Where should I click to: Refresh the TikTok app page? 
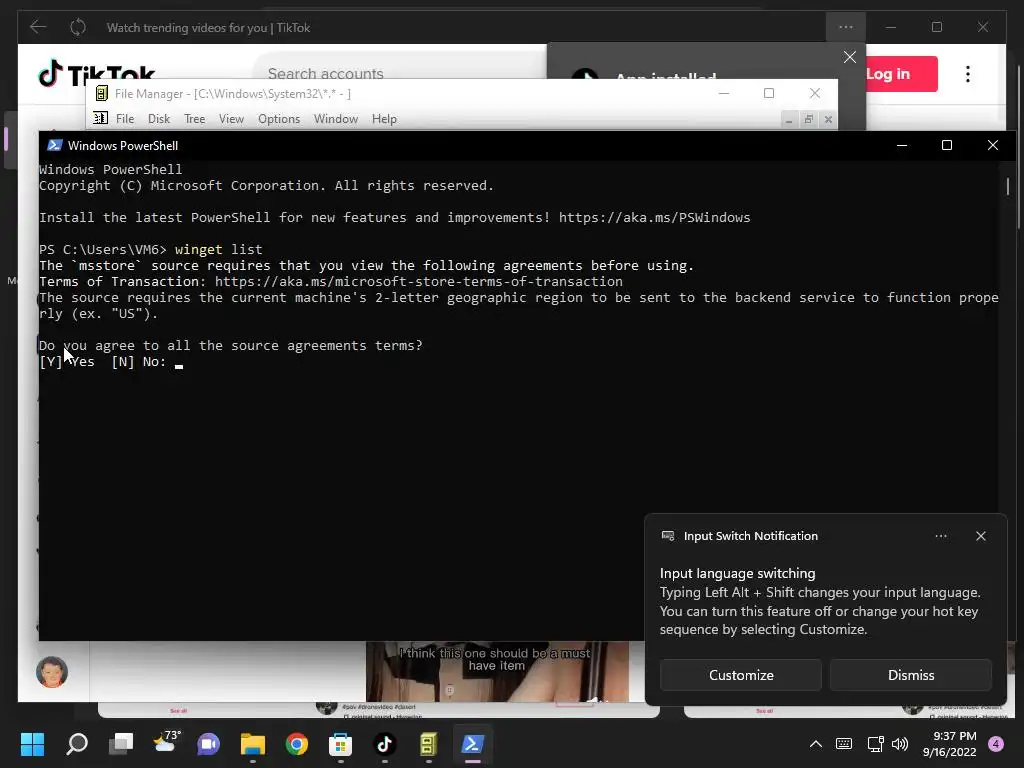click(x=78, y=27)
